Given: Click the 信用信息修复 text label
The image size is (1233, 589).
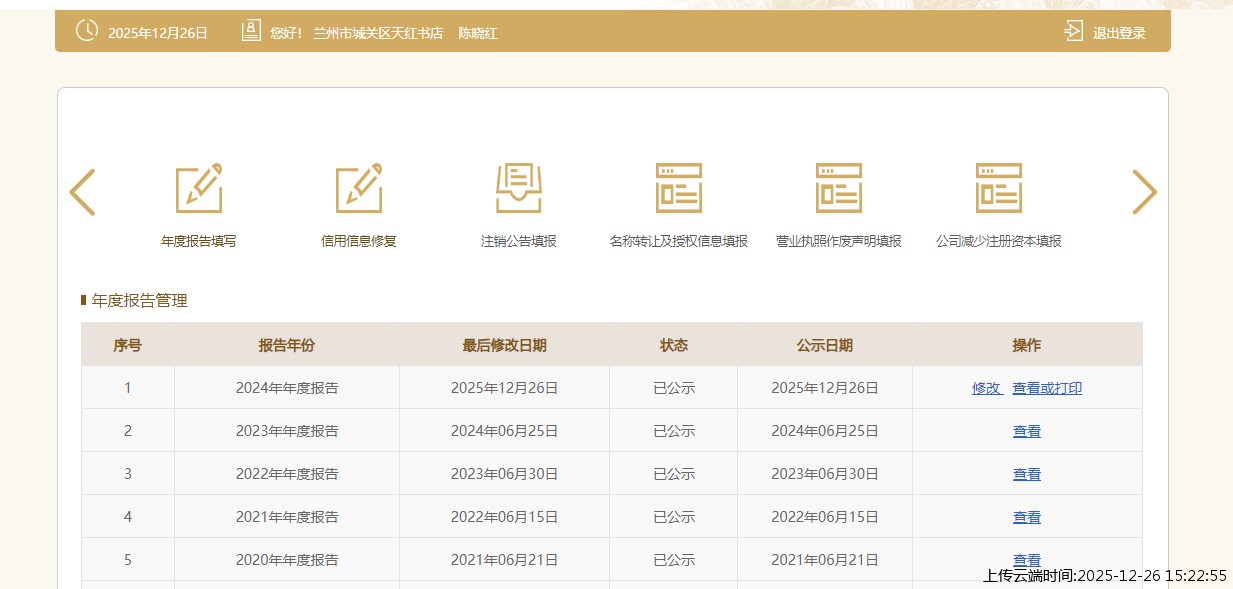Looking at the screenshot, I should [x=358, y=241].
